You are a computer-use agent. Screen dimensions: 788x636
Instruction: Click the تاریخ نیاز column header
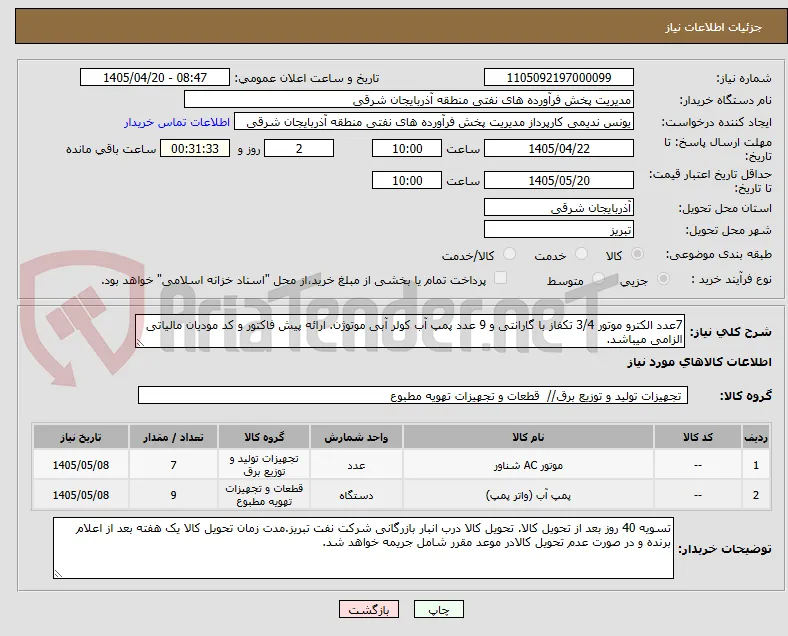coord(80,437)
